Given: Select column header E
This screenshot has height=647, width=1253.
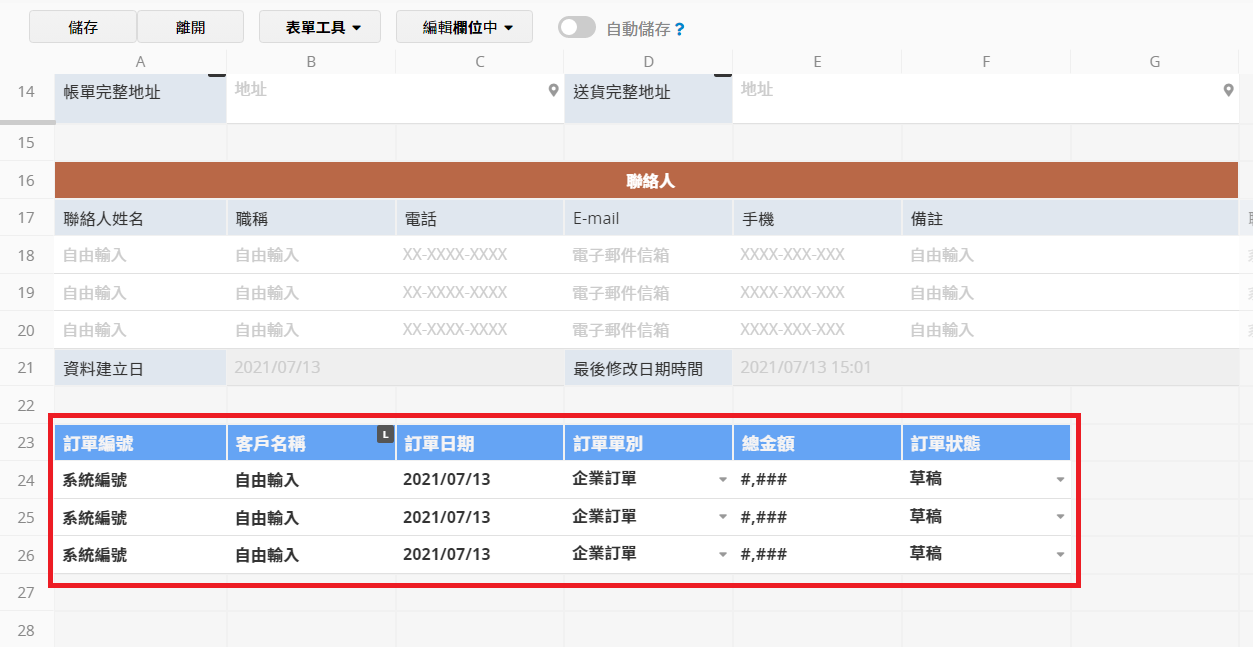Looking at the screenshot, I should tap(817, 62).
